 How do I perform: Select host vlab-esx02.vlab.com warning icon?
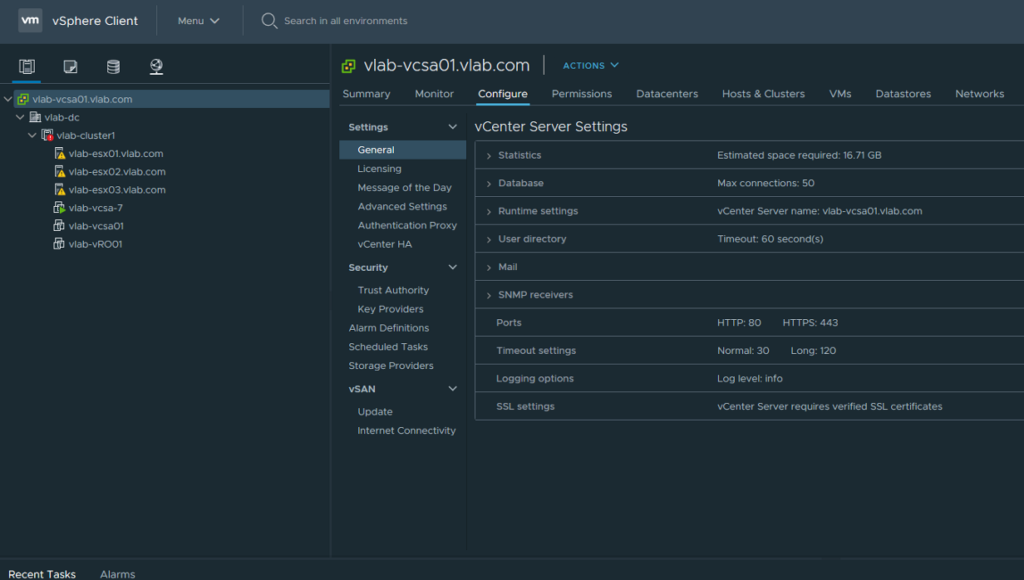pyautogui.click(x=59, y=172)
